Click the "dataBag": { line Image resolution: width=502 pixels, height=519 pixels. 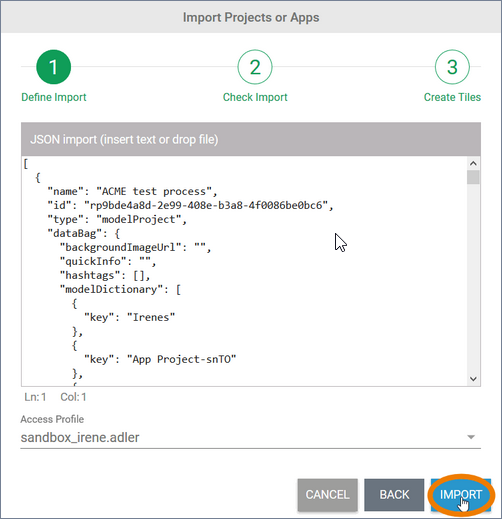tap(84, 233)
